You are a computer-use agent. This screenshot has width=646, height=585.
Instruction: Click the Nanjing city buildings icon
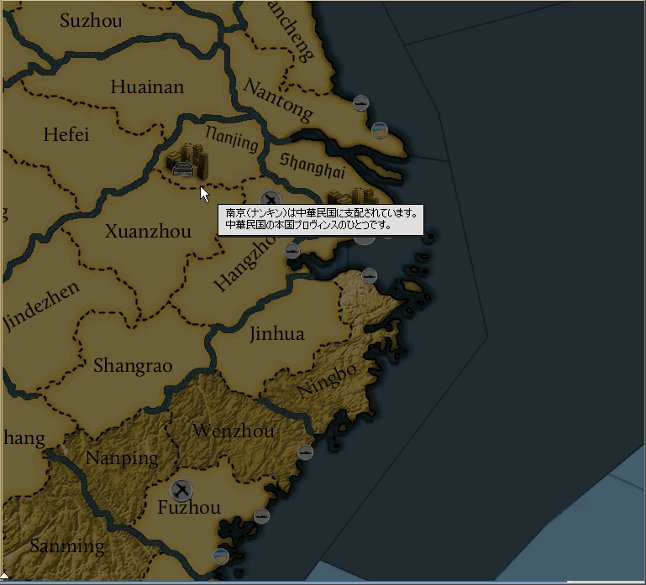pos(184,160)
